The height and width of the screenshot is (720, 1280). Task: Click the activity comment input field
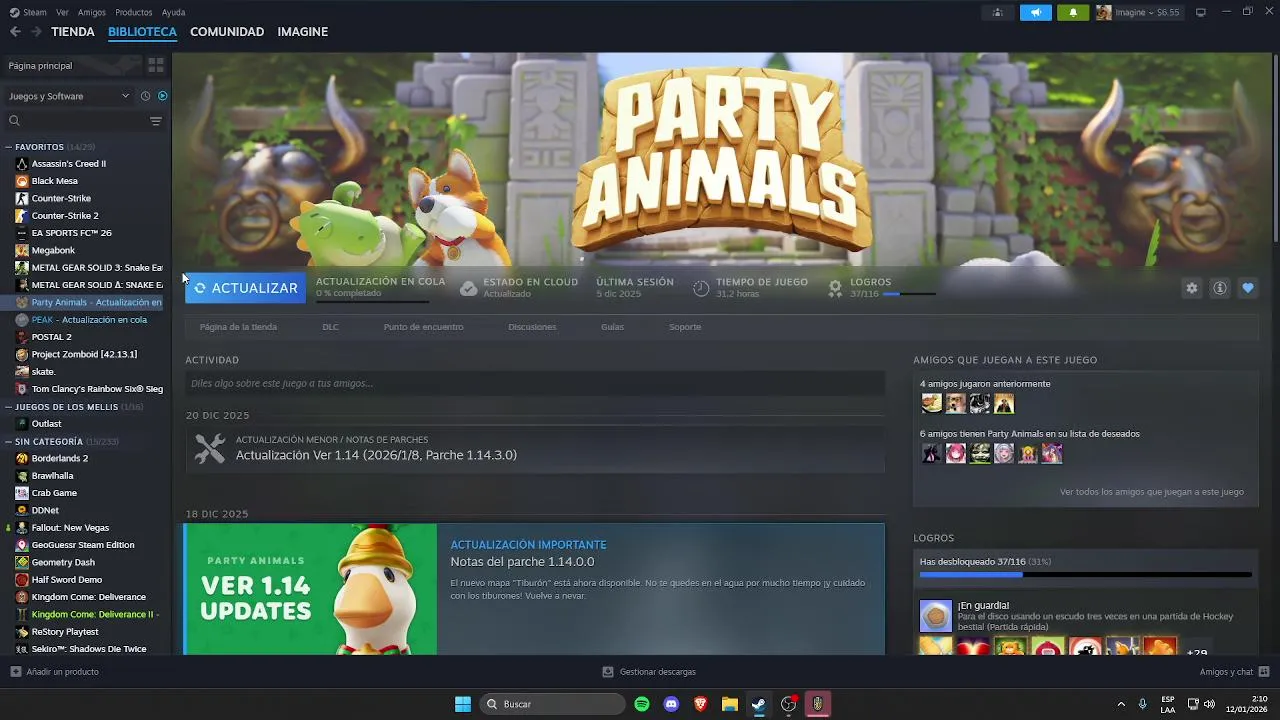(535, 383)
